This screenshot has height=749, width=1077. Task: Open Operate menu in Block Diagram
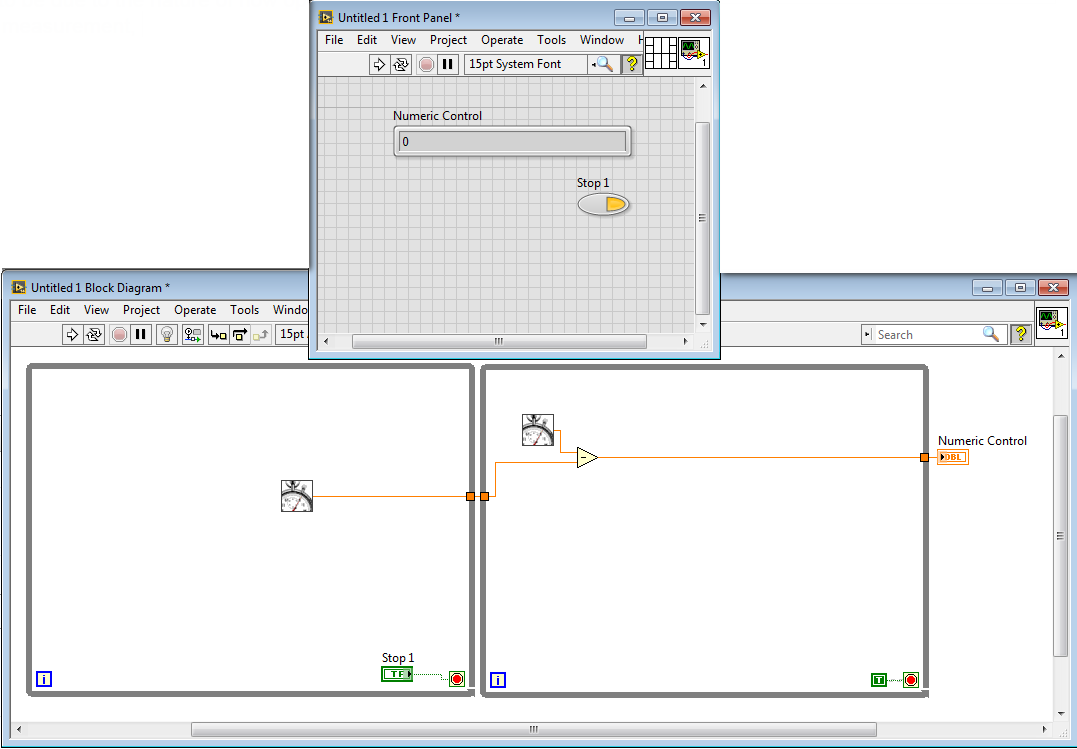coord(195,310)
